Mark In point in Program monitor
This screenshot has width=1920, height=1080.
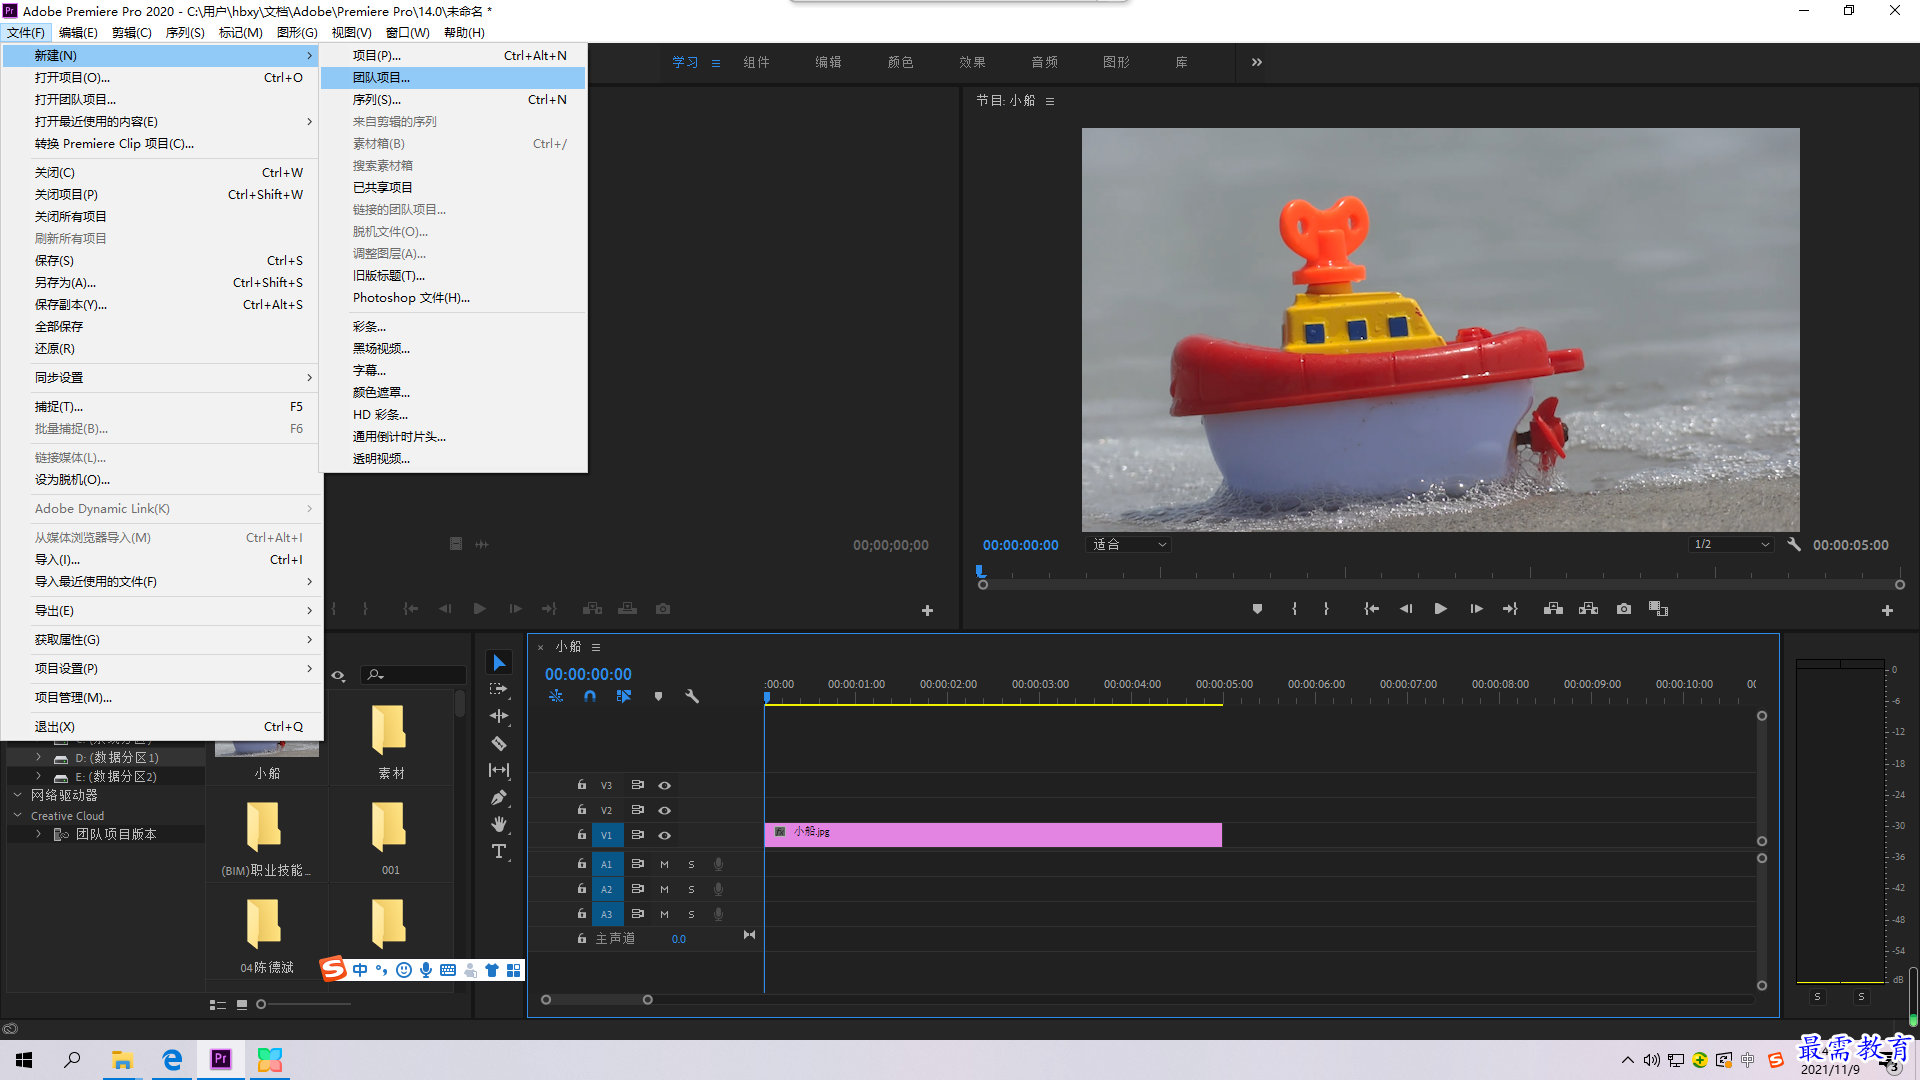[x=1294, y=609]
